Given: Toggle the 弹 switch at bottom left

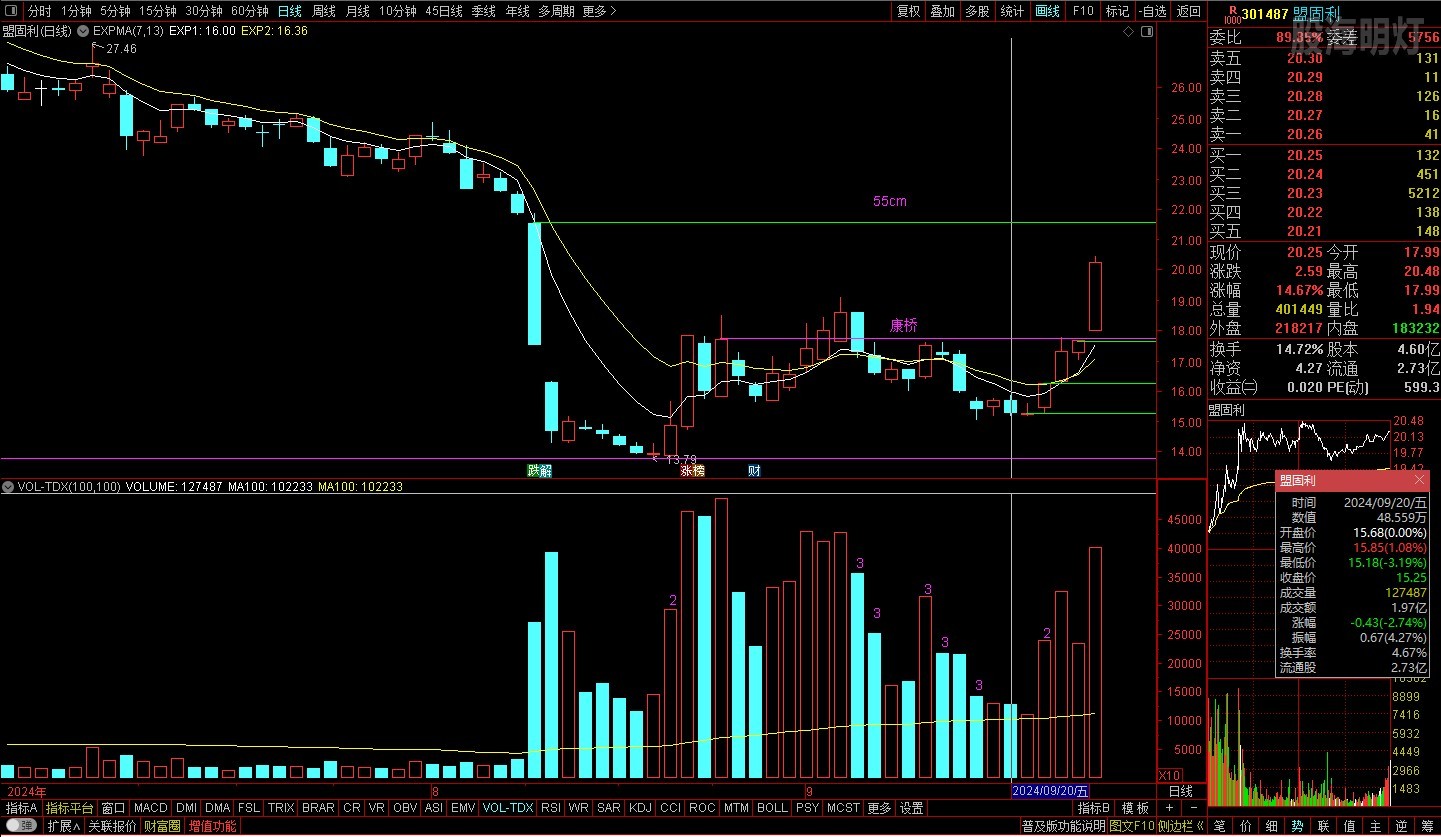Looking at the screenshot, I should tap(21, 826).
